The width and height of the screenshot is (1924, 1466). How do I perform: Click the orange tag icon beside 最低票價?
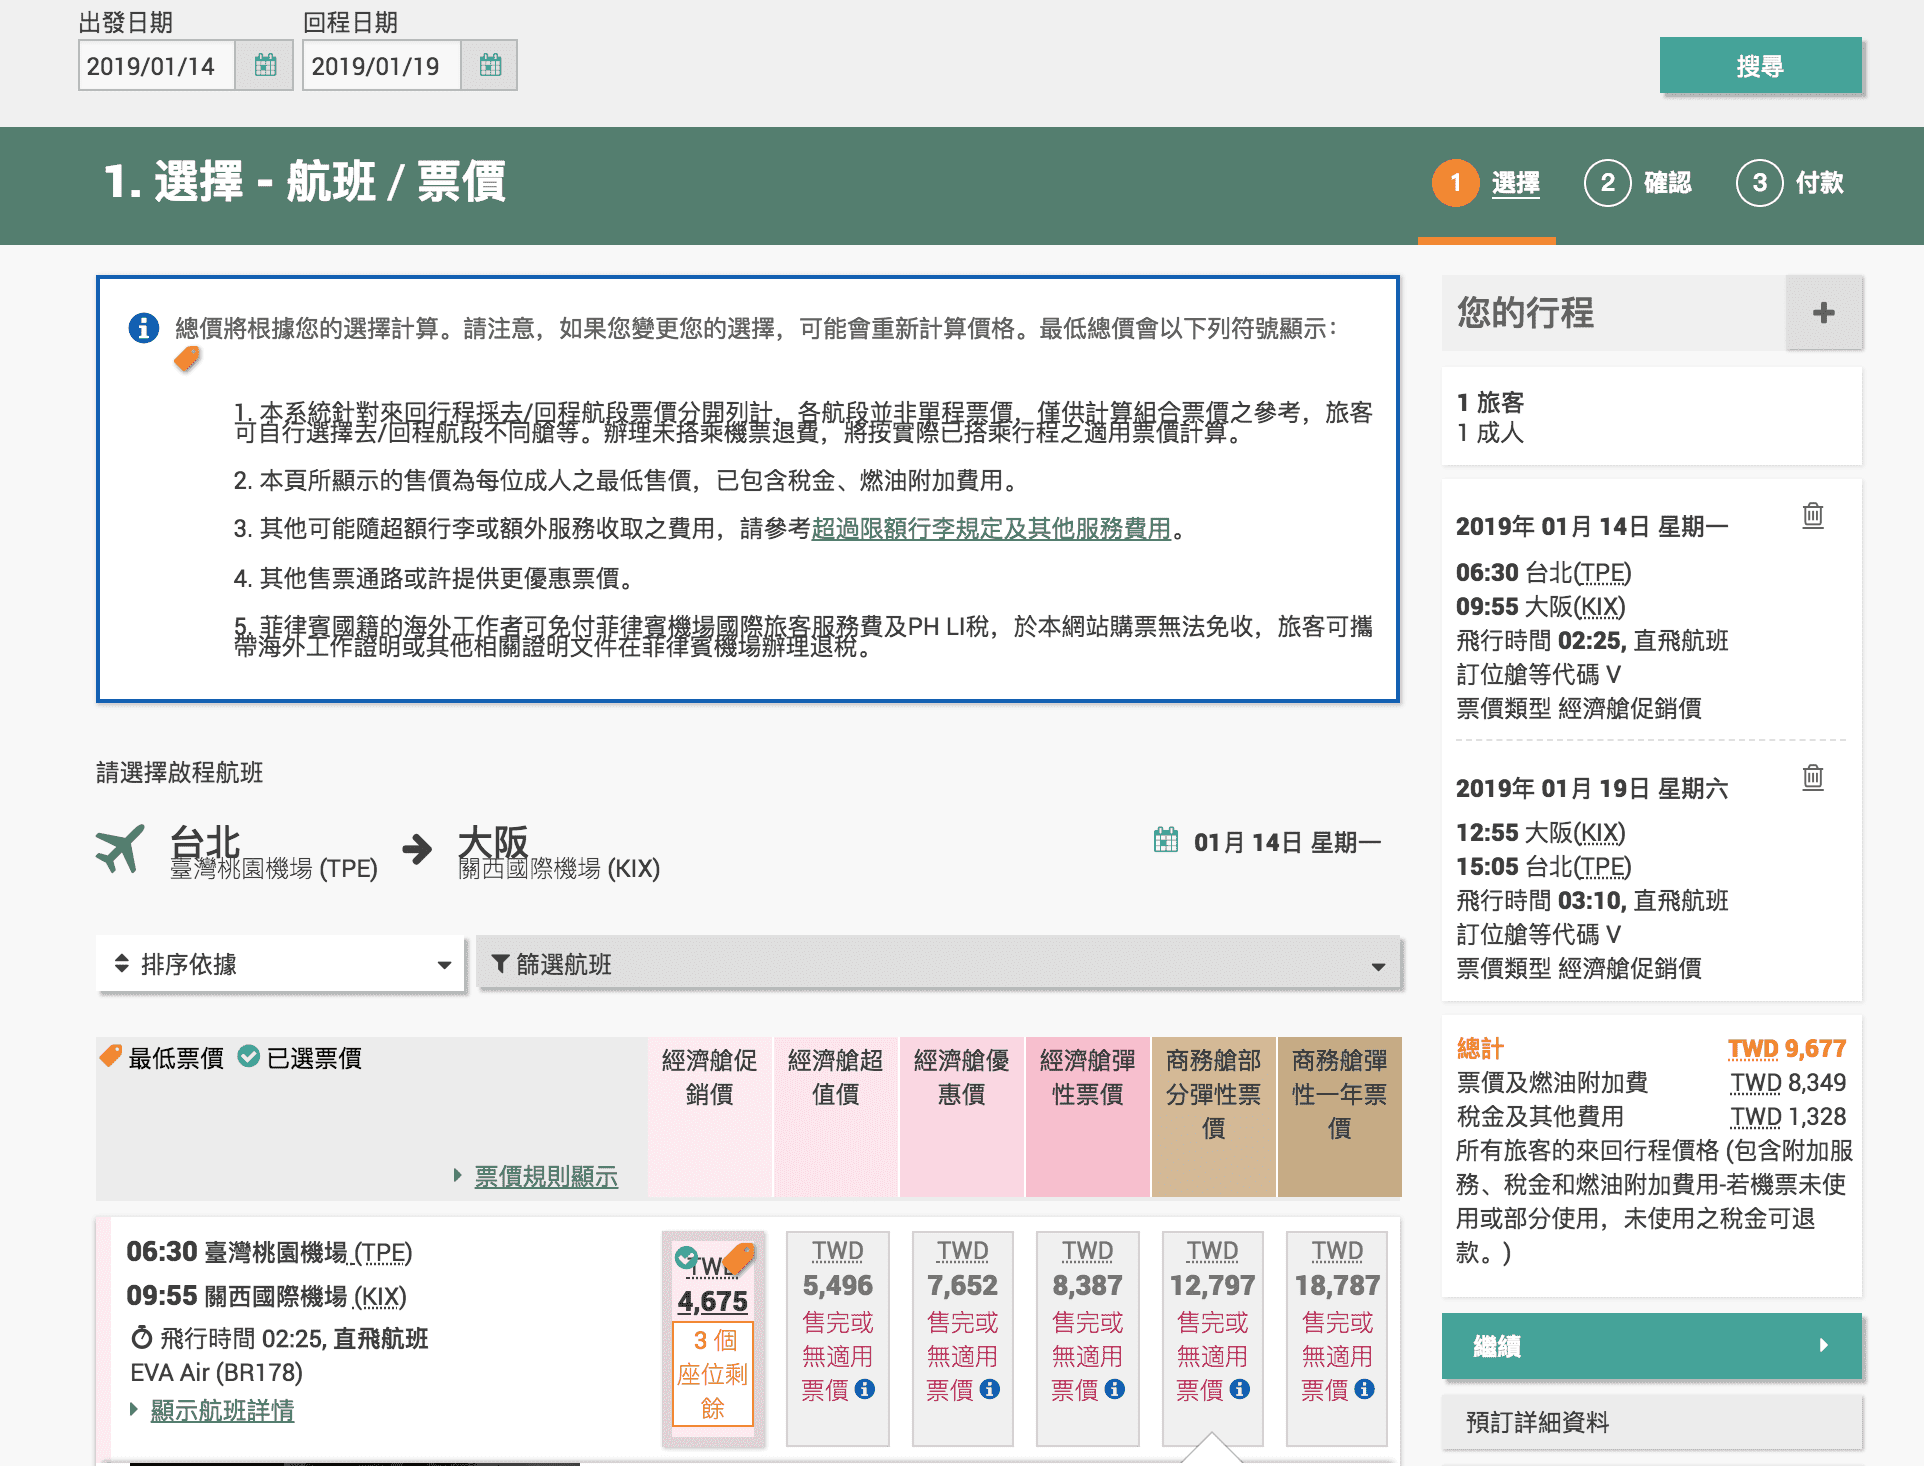111,1056
